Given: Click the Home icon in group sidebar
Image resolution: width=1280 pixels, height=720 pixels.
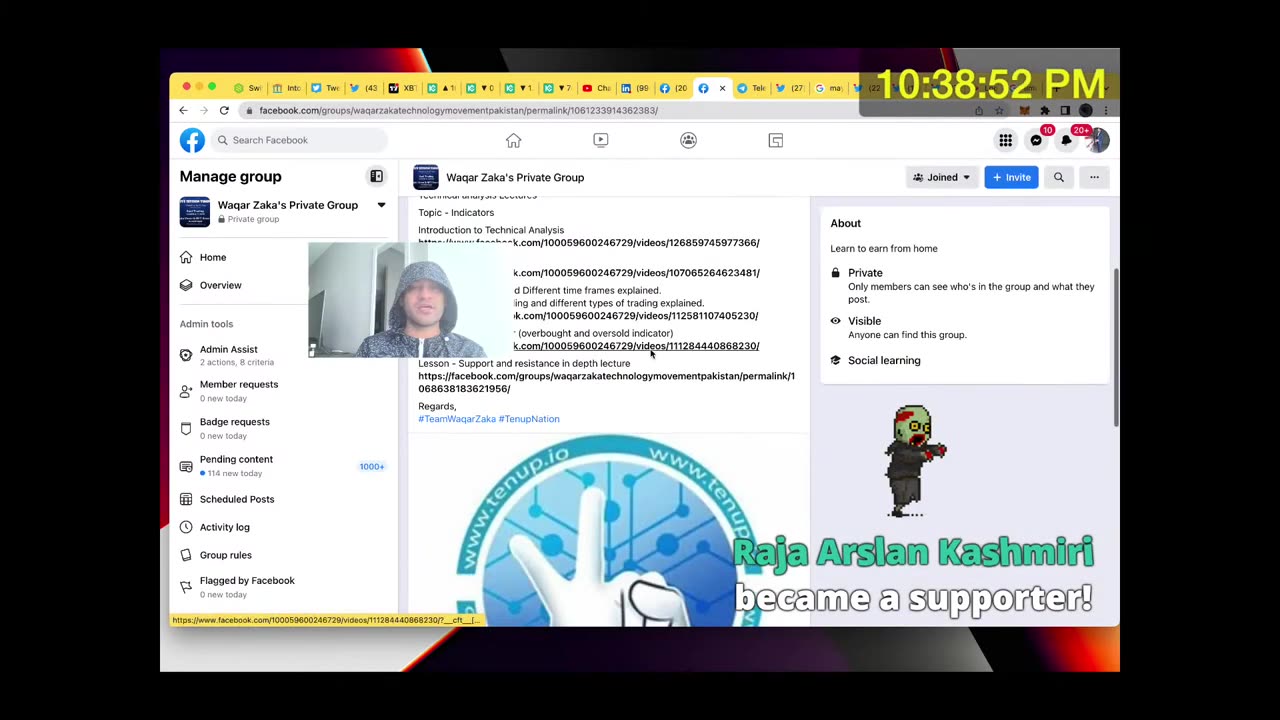Looking at the screenshot, I should tap(186, 257).
